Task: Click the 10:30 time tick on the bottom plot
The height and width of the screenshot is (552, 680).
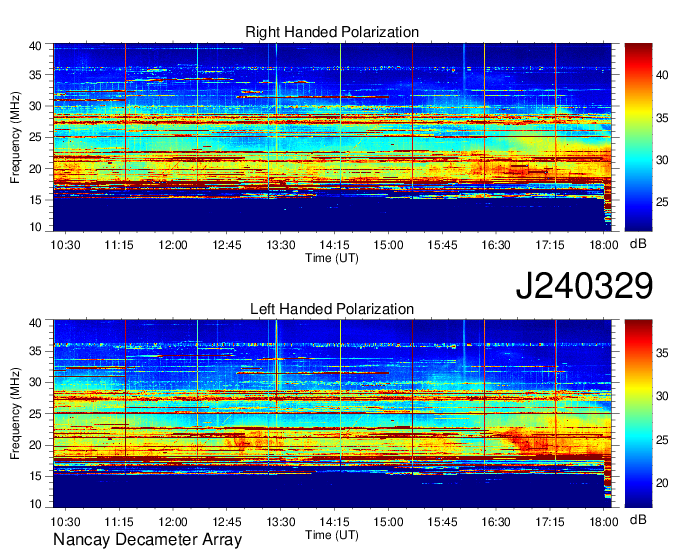Action: pos(65,522)
